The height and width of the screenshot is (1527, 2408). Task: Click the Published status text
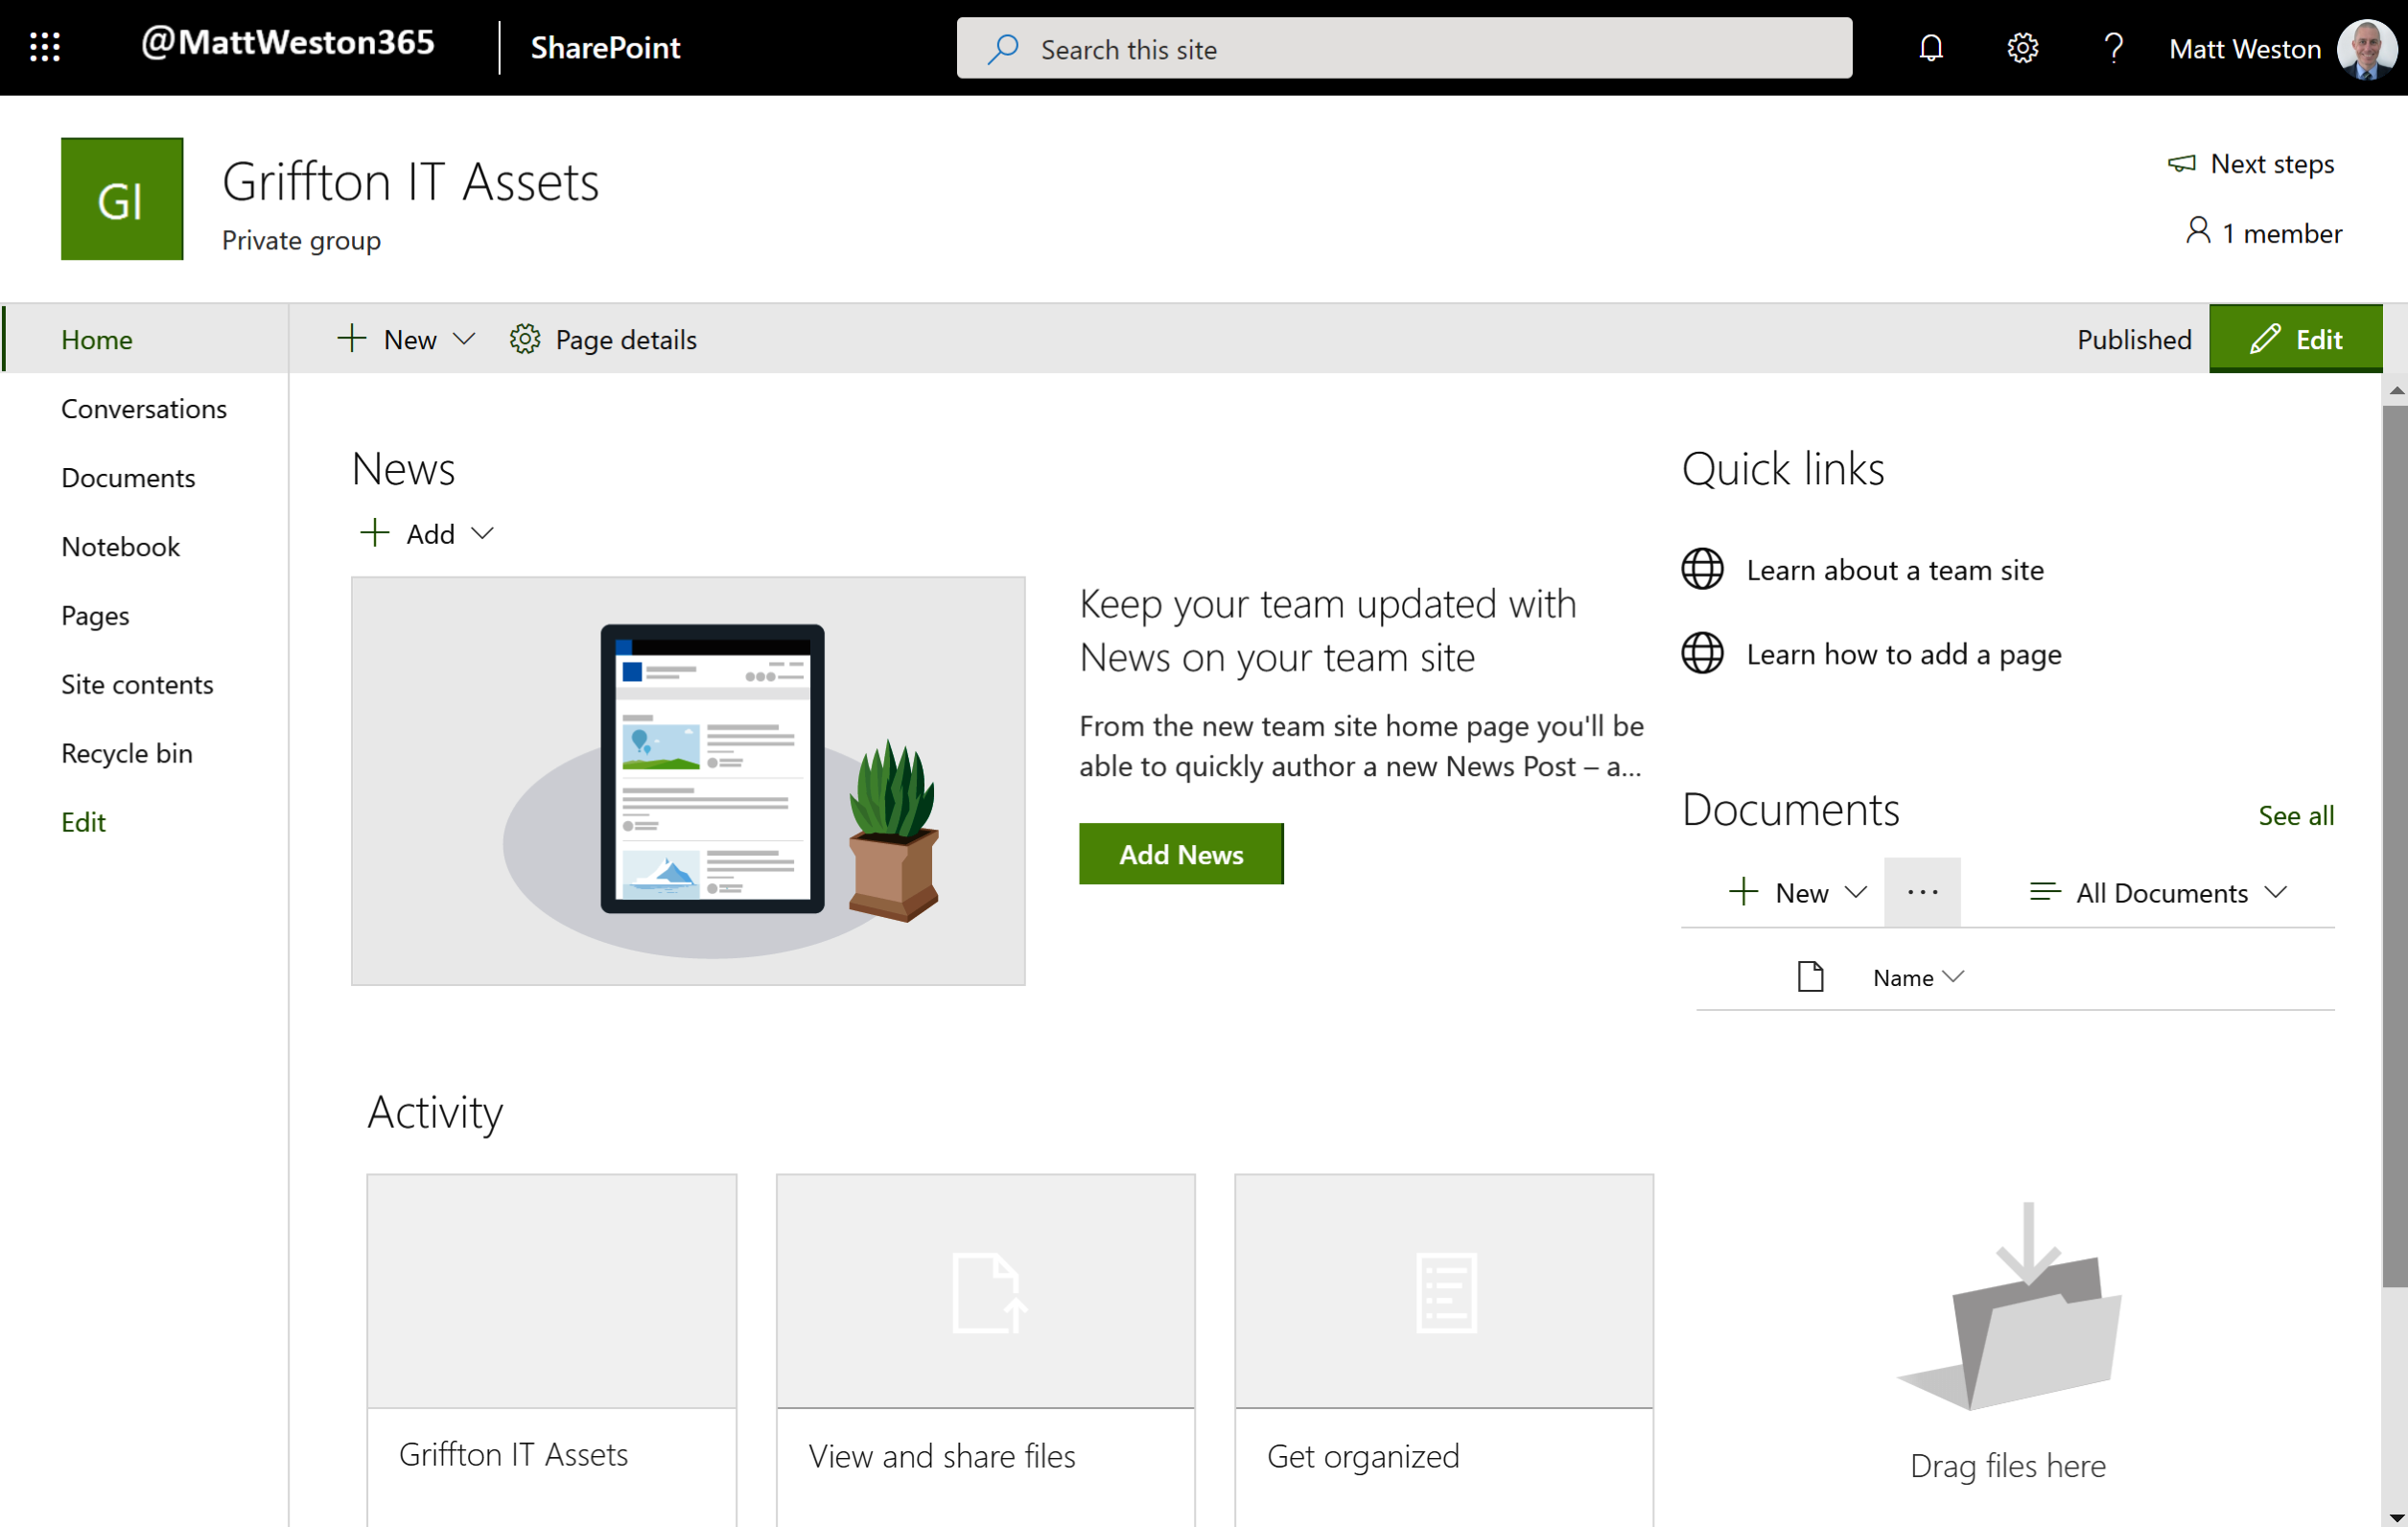2134,340
